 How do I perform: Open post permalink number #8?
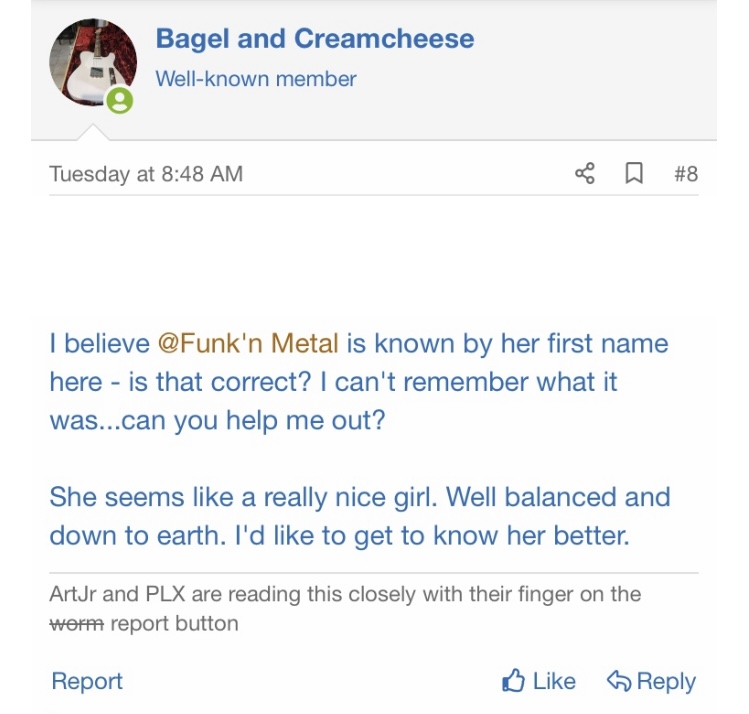686,174
